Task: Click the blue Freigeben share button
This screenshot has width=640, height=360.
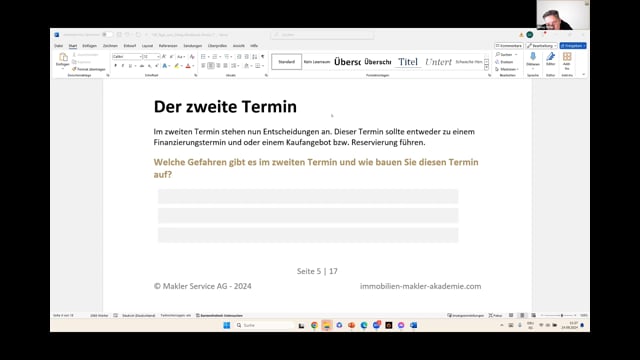Action: [x=573, y=46]
